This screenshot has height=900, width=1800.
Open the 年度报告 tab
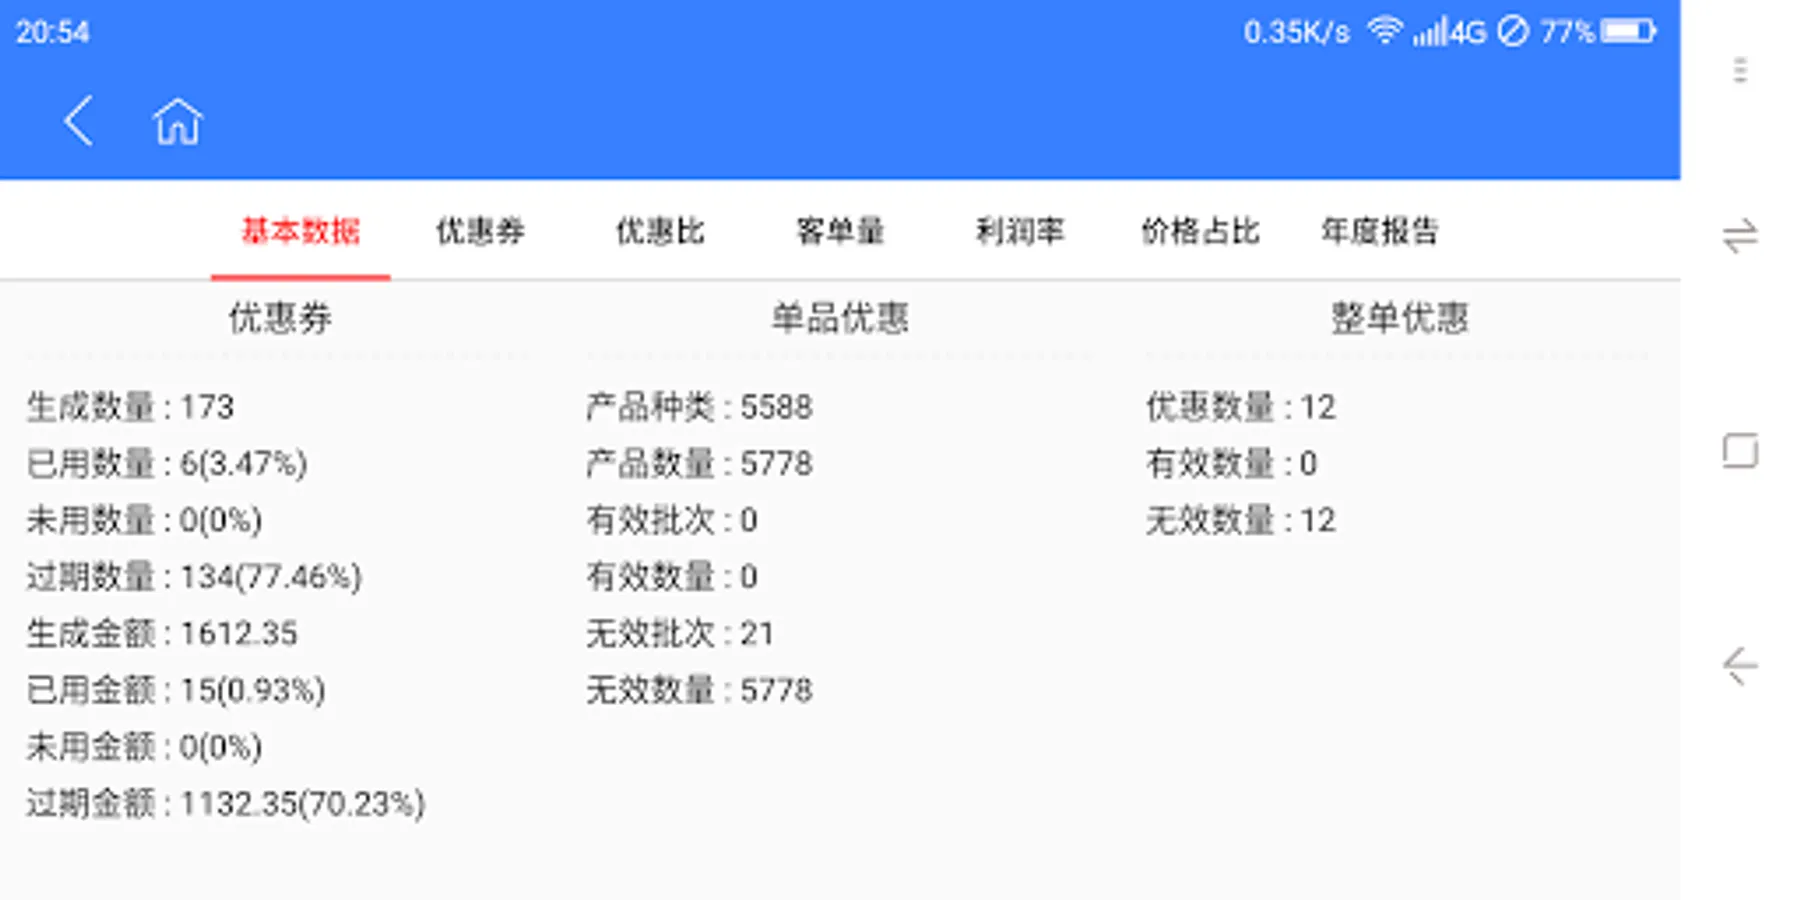(1380, 231)
